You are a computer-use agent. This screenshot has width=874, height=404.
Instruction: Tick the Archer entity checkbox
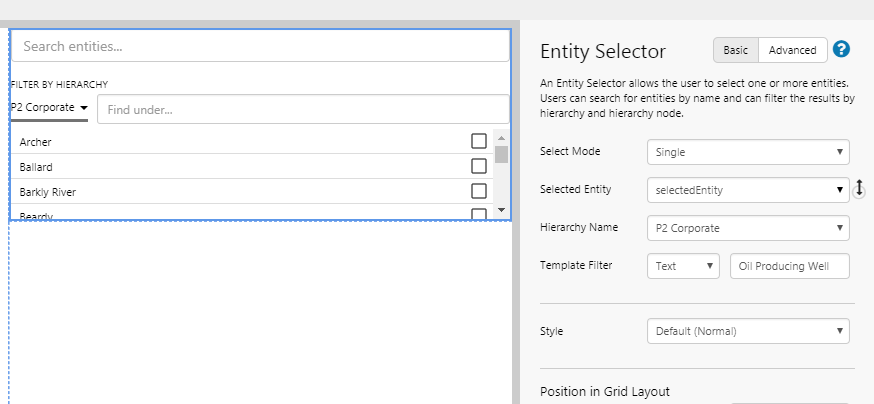click(x=479, y=141)
